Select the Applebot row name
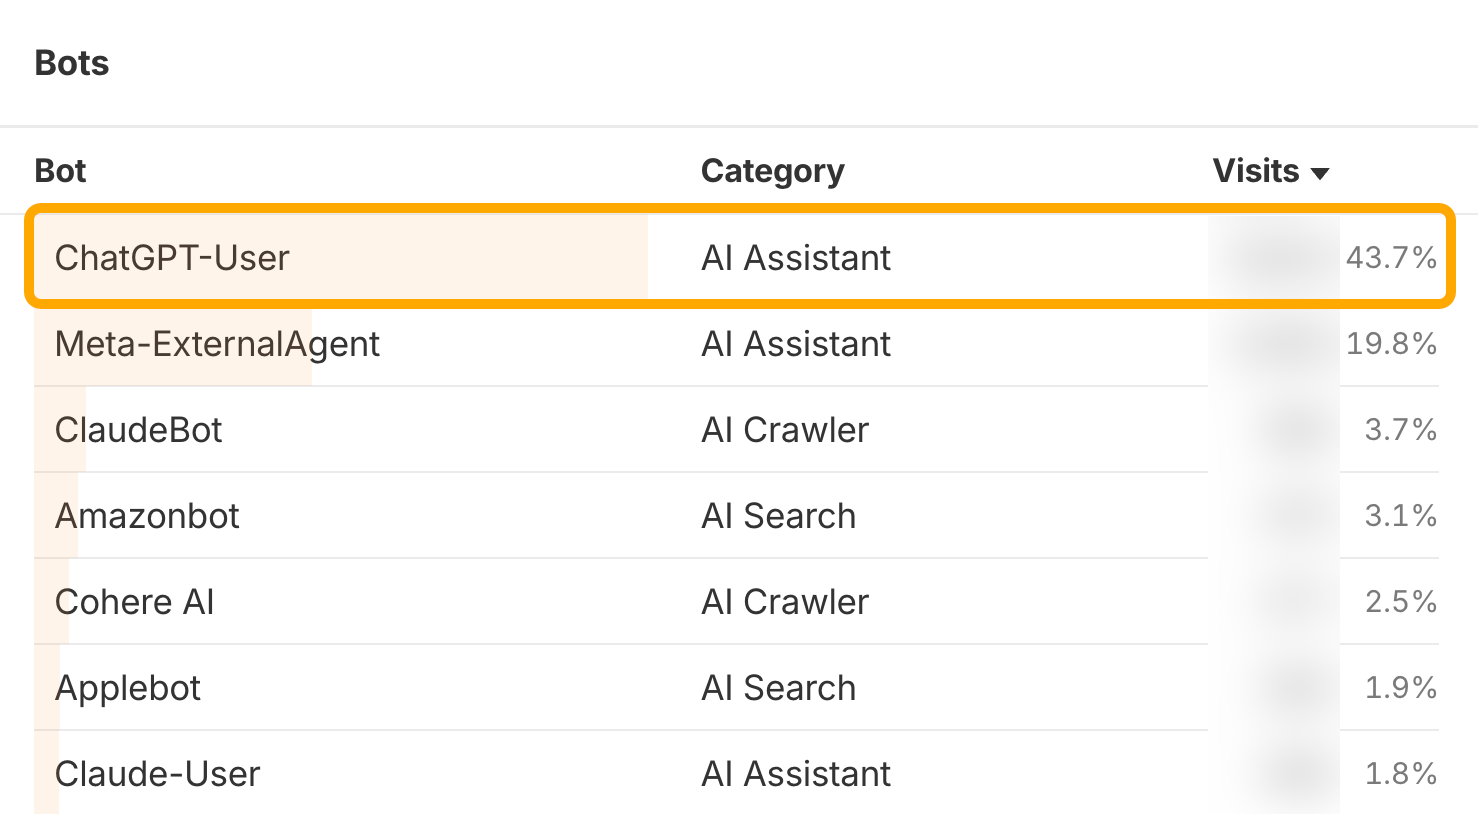 click(128, 689)
